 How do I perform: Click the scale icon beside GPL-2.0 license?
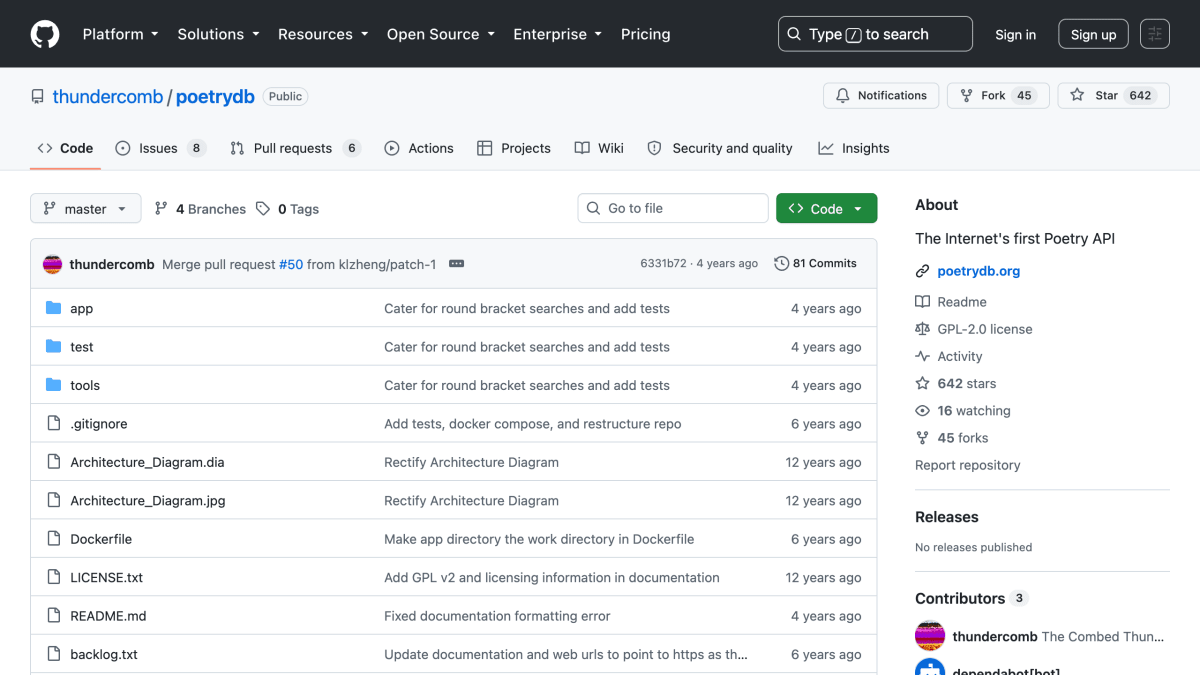(x=922, y=329)
